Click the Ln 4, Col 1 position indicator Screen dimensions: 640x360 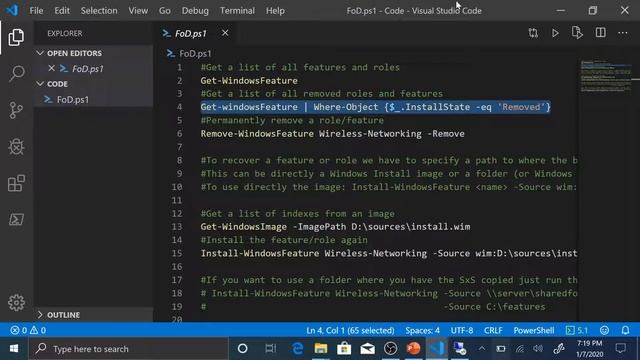pyautogui.click(x=350, y=330)
